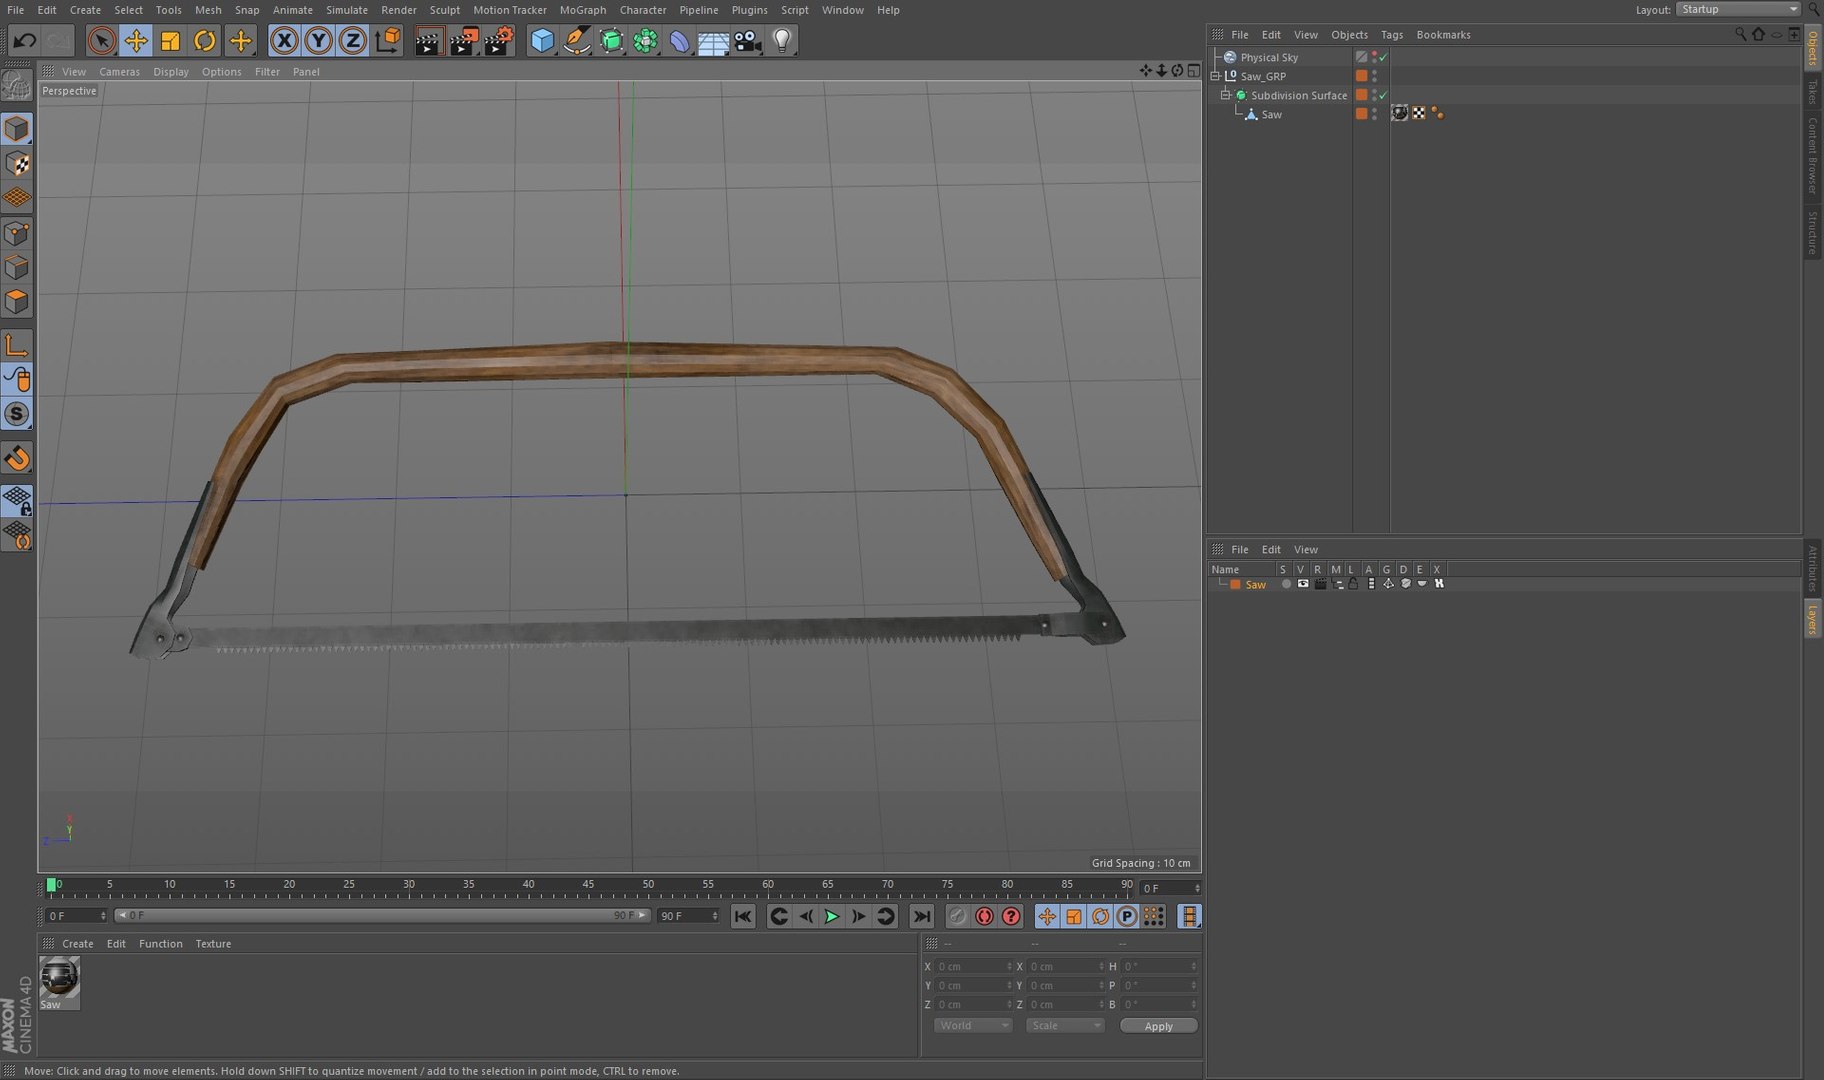Toggle the coordinate system icon
The width and height of the screenshot is (1824, 1080).
point(388,41)
